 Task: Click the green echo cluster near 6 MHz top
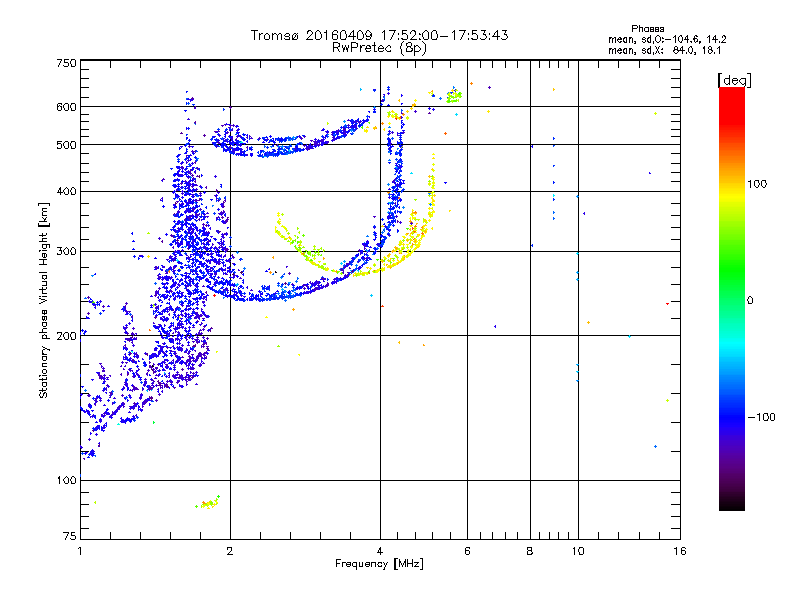pos(454,95)
